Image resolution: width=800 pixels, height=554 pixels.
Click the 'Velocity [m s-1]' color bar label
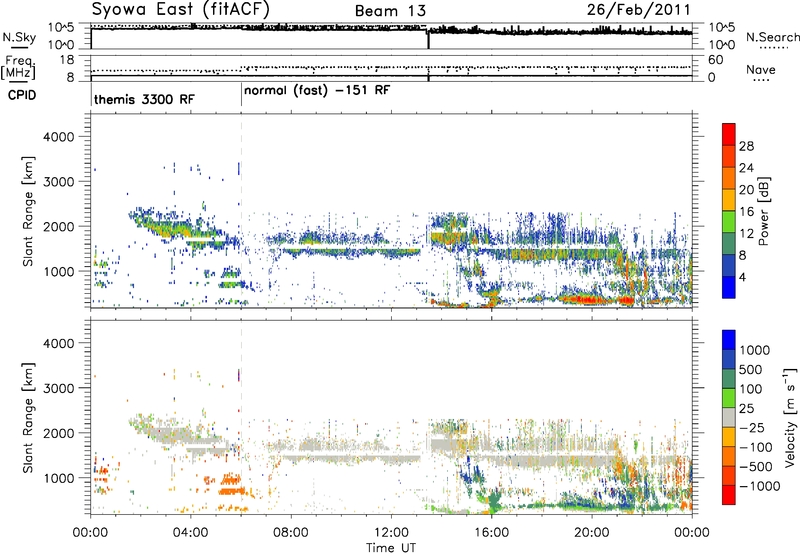790,417
